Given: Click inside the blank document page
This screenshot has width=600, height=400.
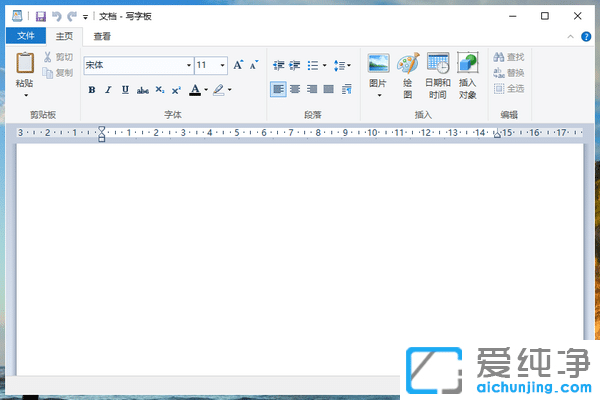Looking at the screenshot, I should 300,260.
